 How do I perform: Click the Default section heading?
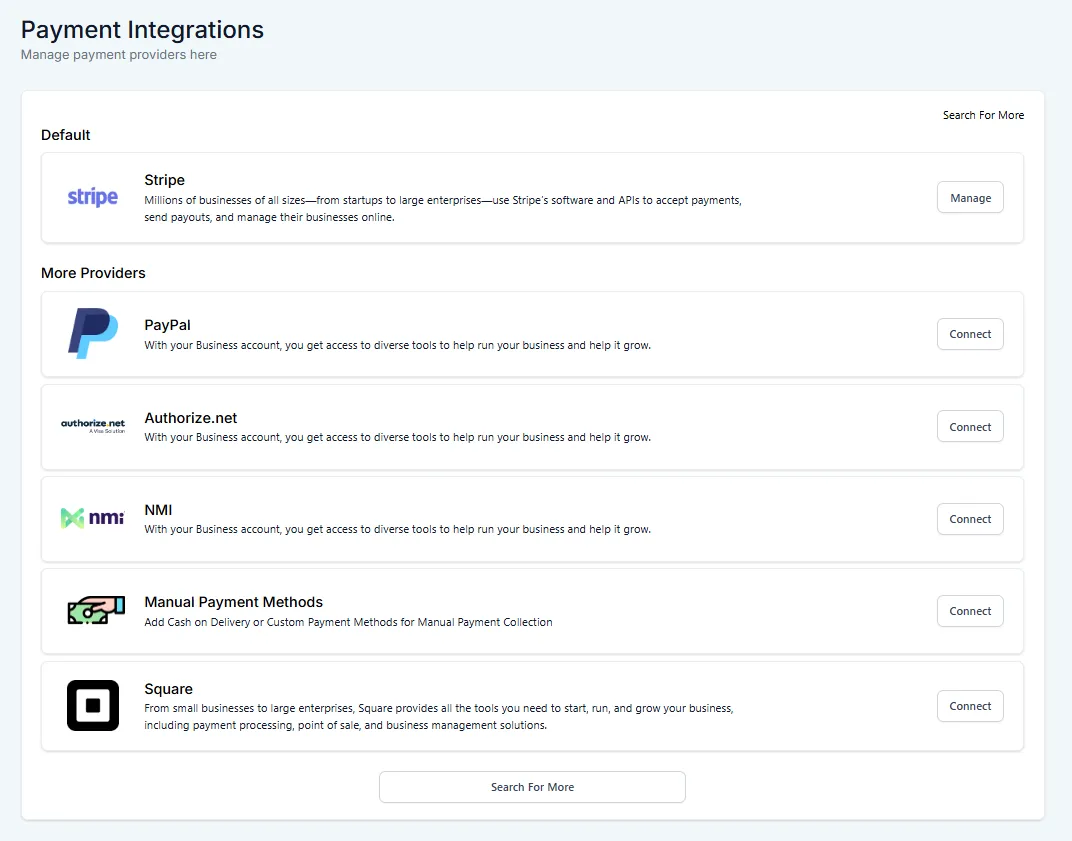66,135
